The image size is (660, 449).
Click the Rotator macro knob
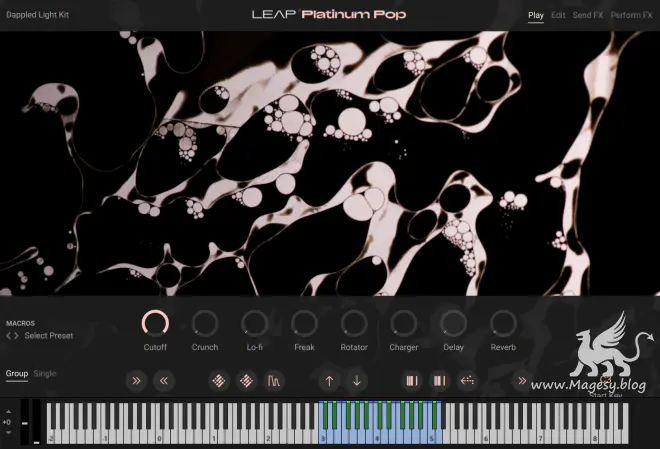pos(354,324)
